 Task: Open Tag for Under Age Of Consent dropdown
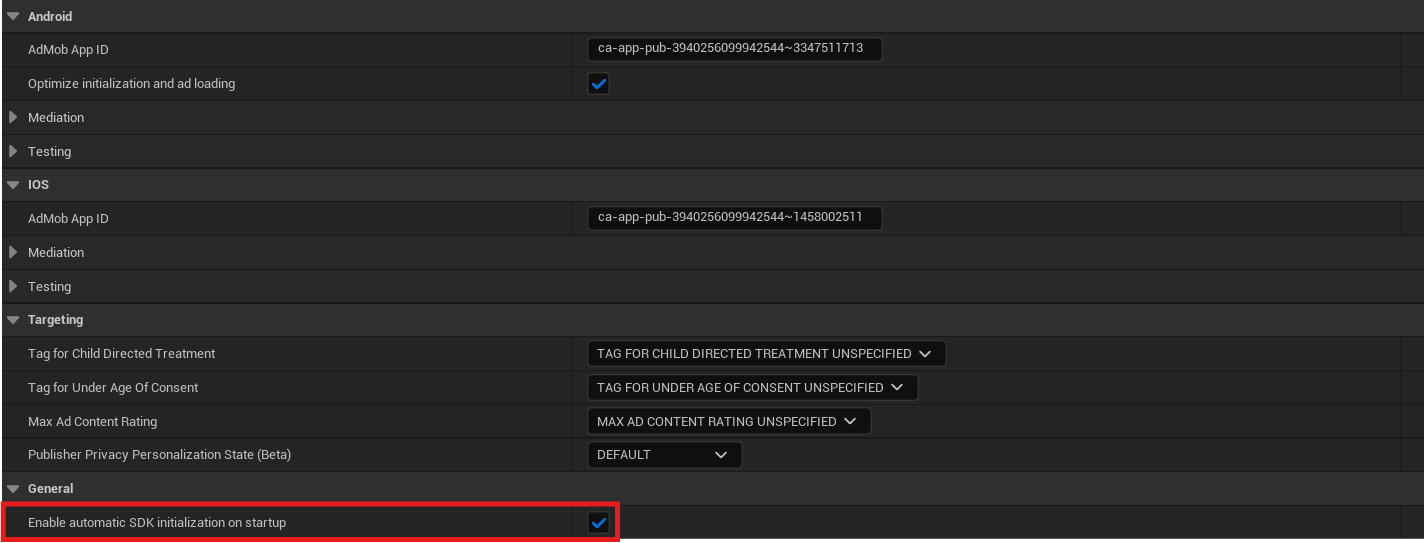coord(752,388)
